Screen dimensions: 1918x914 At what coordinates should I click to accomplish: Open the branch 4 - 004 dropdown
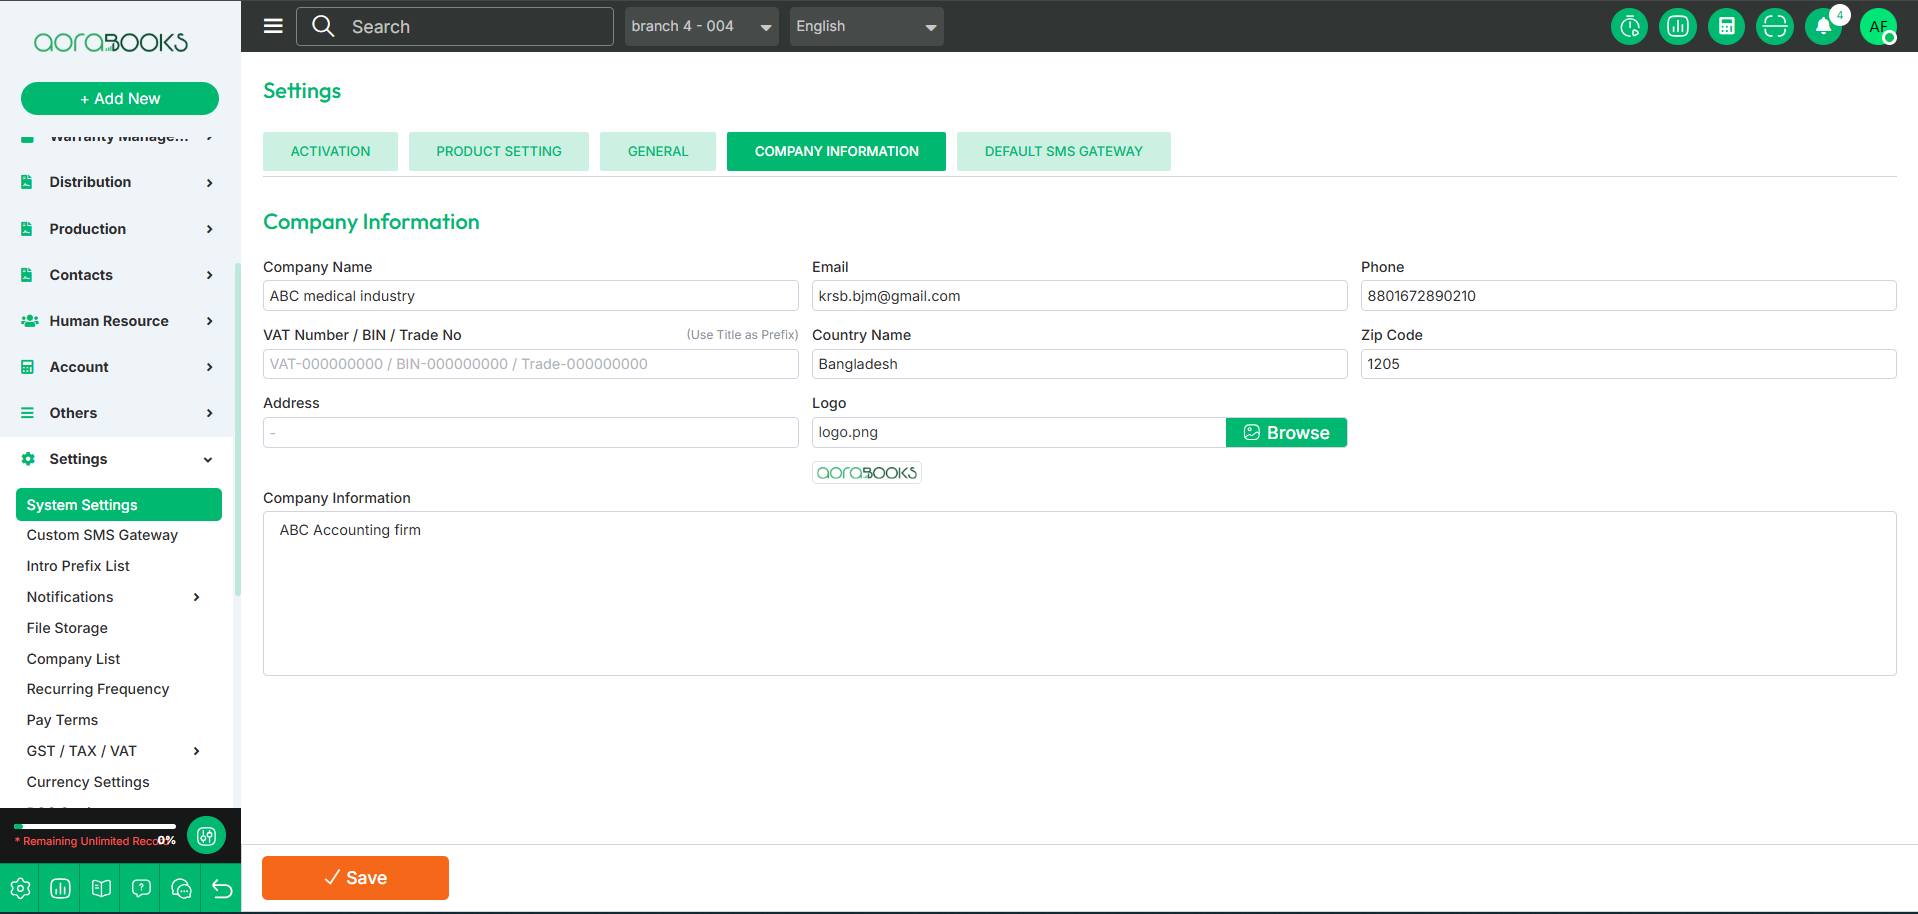[x=701, y=27]
